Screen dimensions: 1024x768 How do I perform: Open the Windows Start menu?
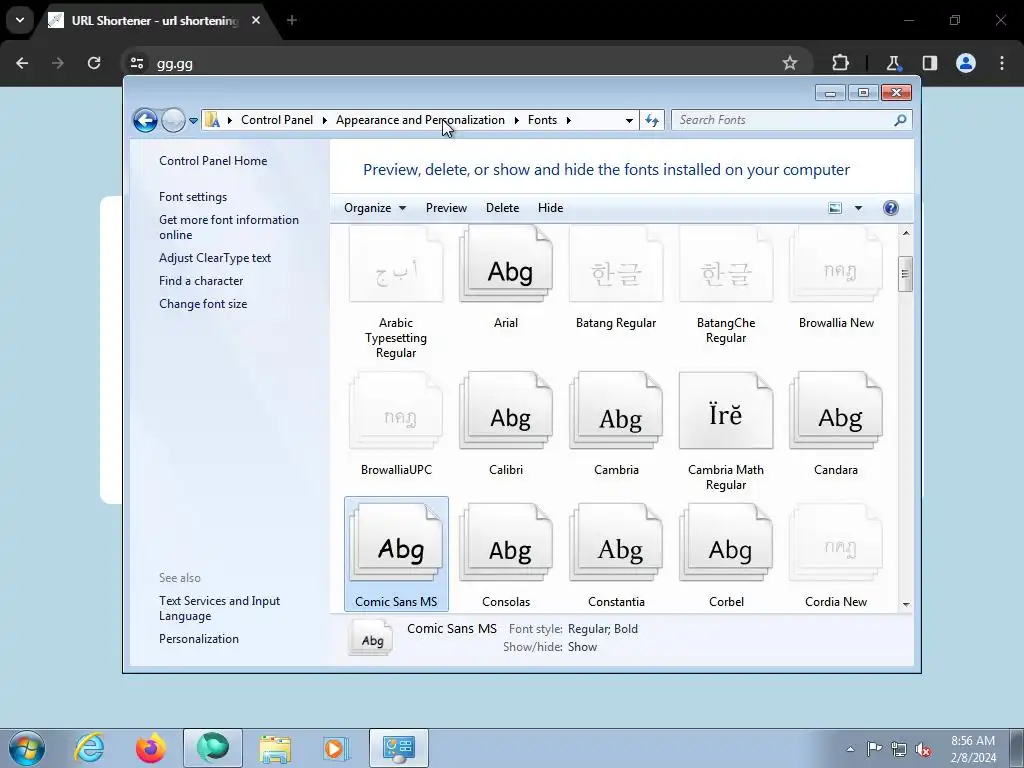(27, 748)
